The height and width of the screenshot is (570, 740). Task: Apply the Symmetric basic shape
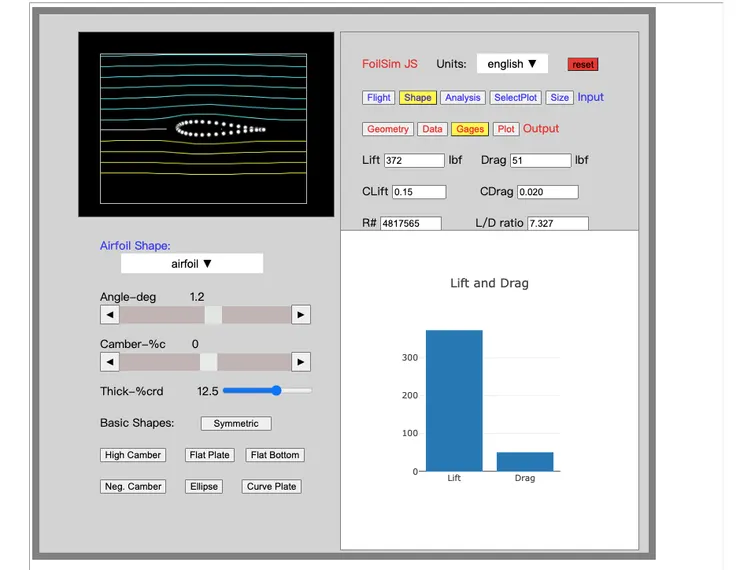tap(236, 424)
